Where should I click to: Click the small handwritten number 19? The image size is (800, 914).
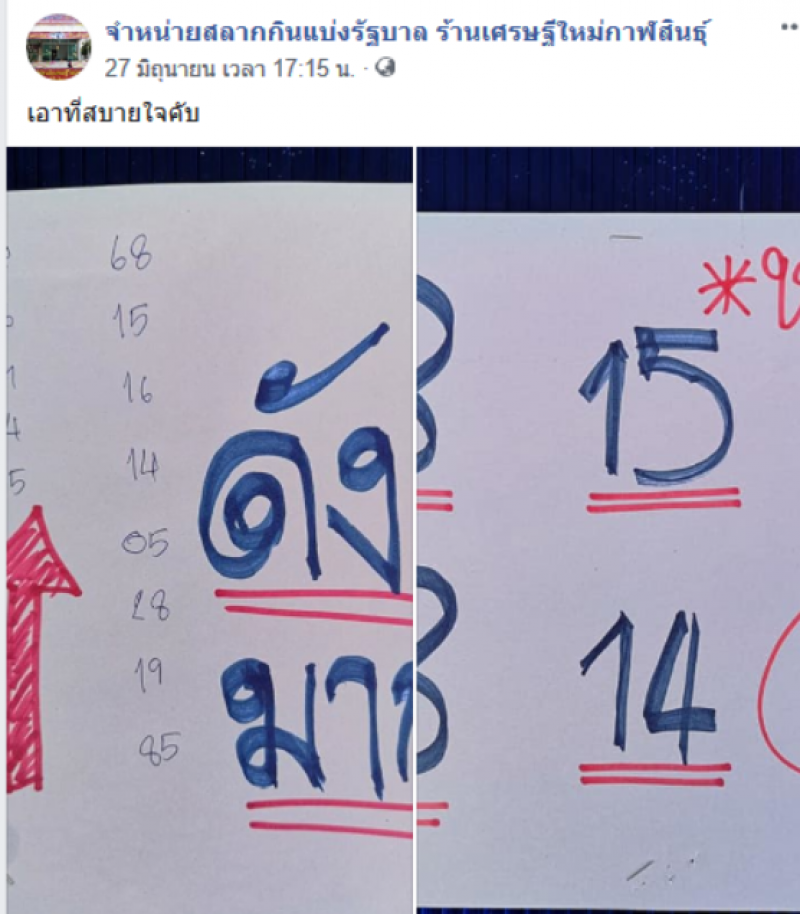tap(148, 675)
